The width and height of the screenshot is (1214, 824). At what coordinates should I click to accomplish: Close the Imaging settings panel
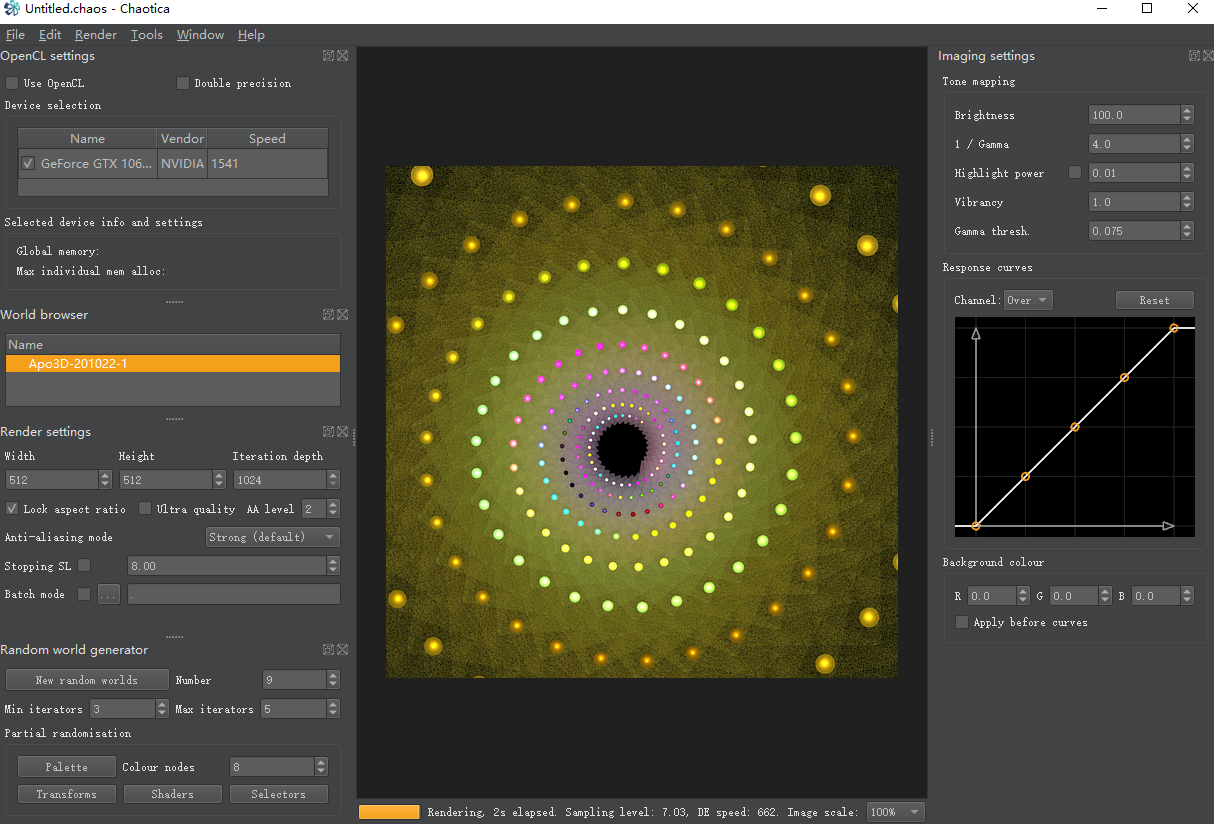[x=1208, y=56]
